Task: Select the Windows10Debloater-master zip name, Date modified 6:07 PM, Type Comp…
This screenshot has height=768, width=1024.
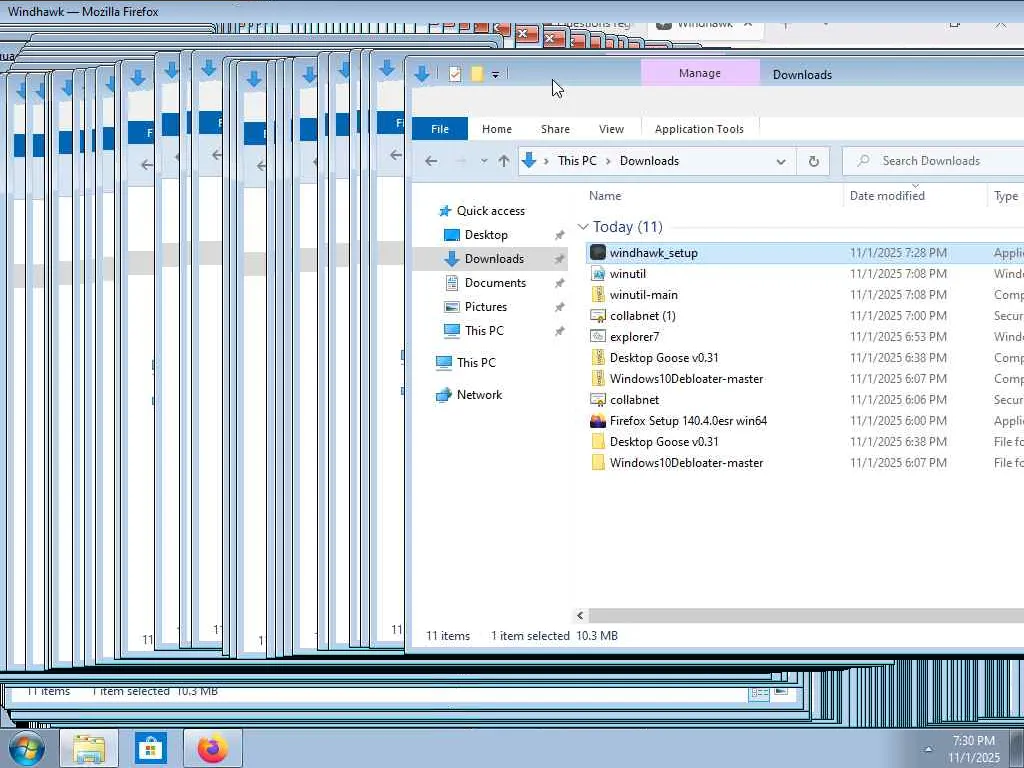Action: pos(686,379)
